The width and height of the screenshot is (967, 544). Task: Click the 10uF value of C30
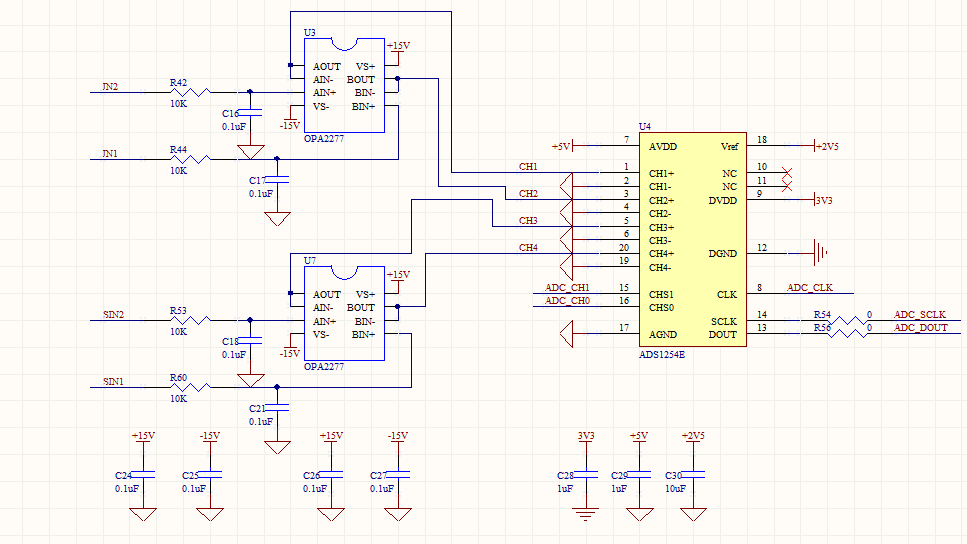675,488
